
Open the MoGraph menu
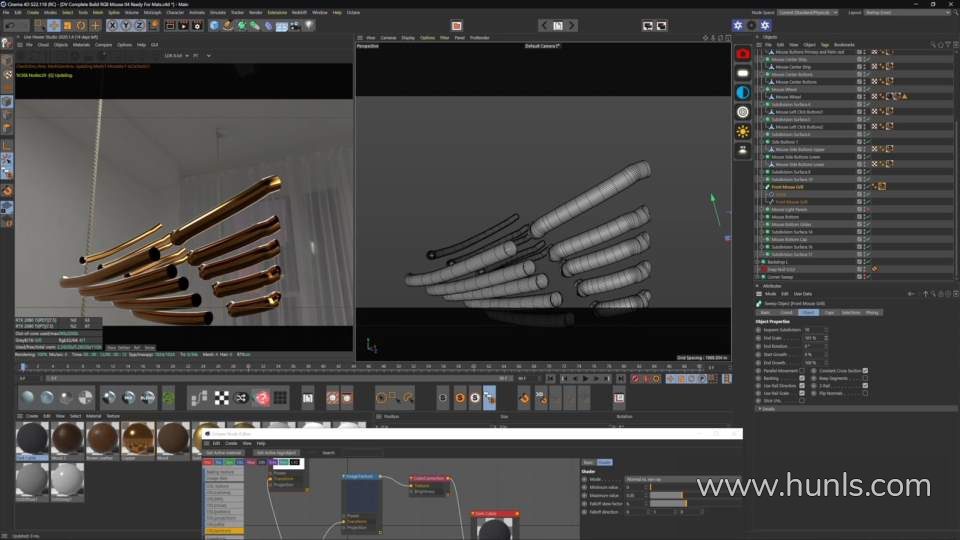click(x=152, y=12)
